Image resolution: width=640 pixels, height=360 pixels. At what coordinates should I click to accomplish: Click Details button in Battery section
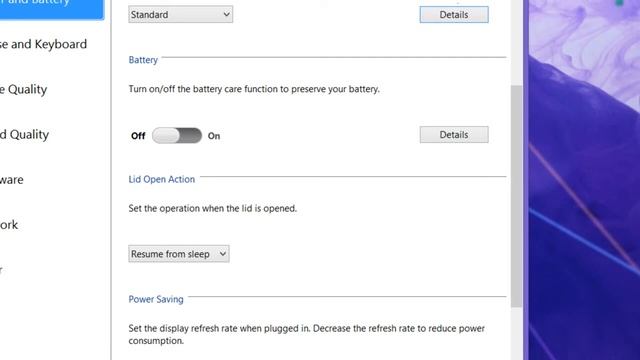point(454,135)
